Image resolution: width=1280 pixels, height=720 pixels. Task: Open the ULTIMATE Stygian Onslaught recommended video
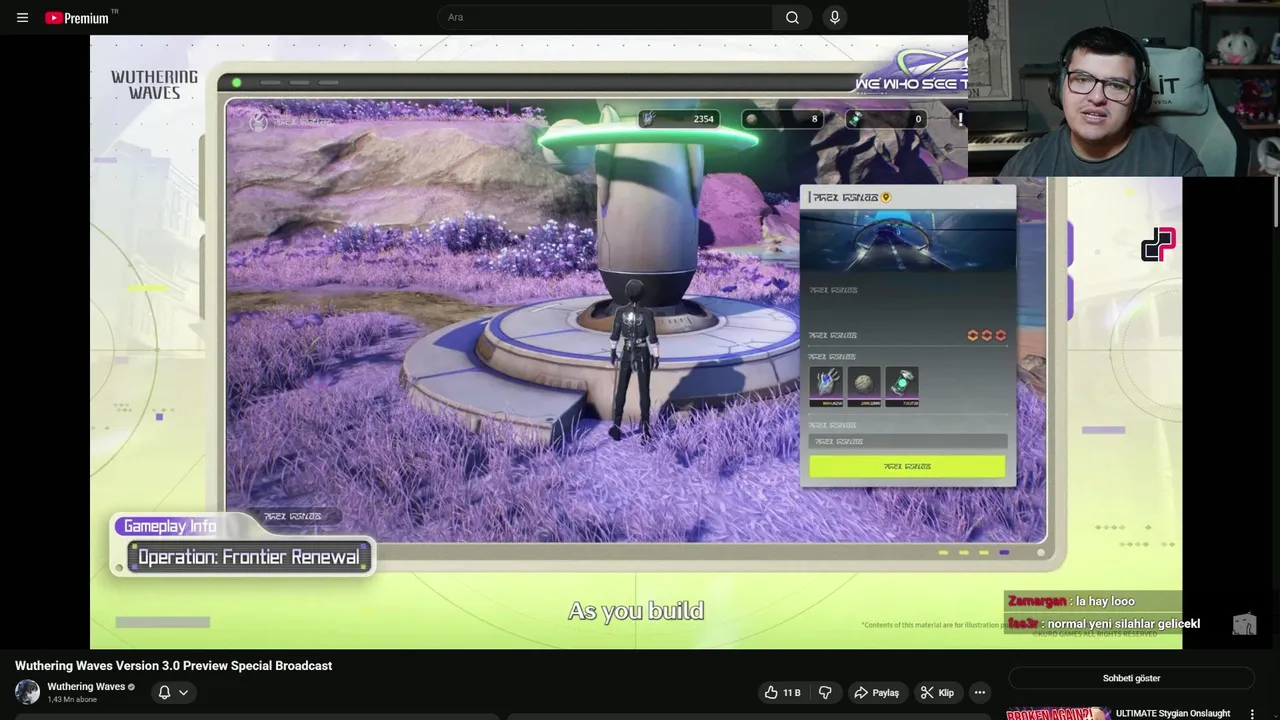pyautogui.click(x=1173, y=714)
